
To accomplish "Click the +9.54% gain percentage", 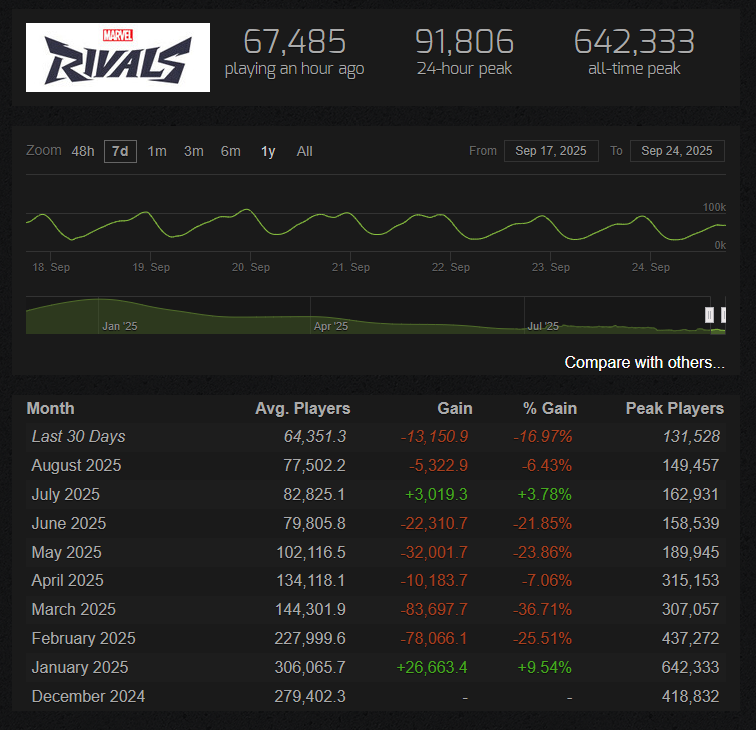I will tap(544, 667).
